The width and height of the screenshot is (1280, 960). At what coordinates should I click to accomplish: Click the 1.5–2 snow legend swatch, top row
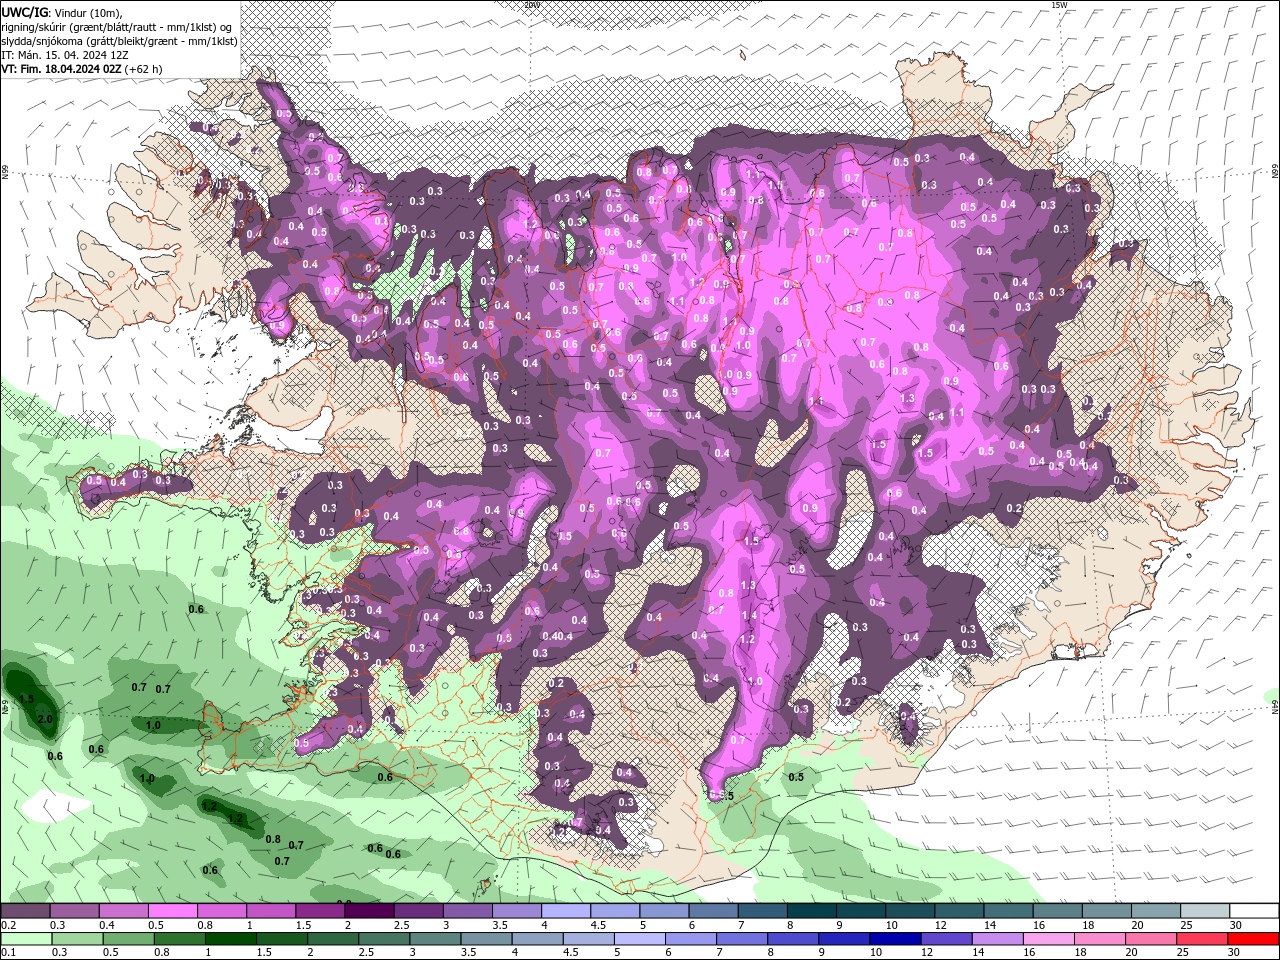pyautogui.click(x=320, y=911)
